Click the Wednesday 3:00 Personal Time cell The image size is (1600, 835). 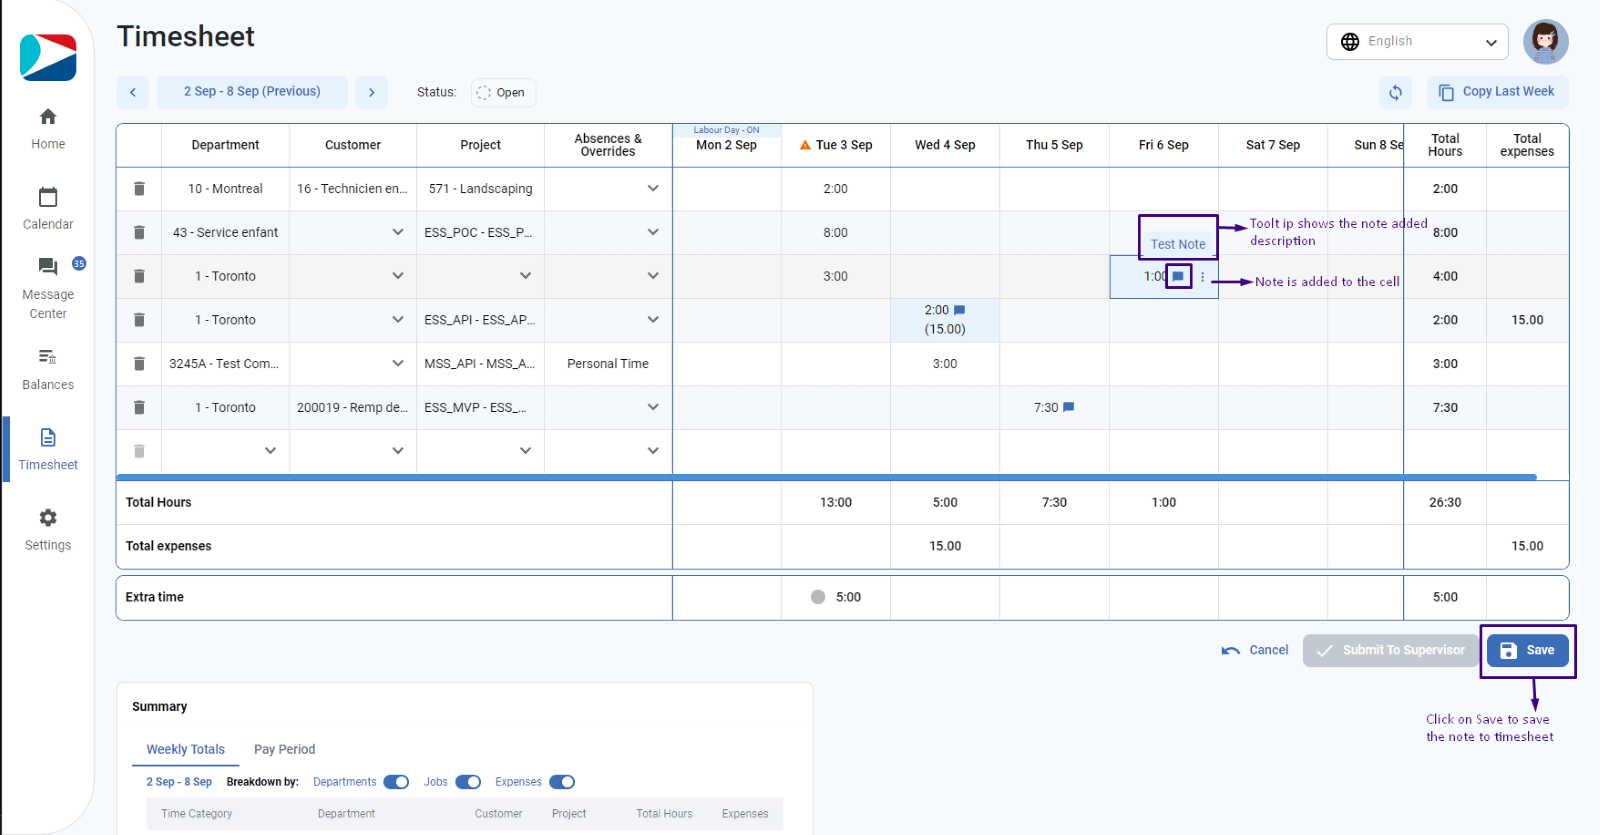pos(945,363)
